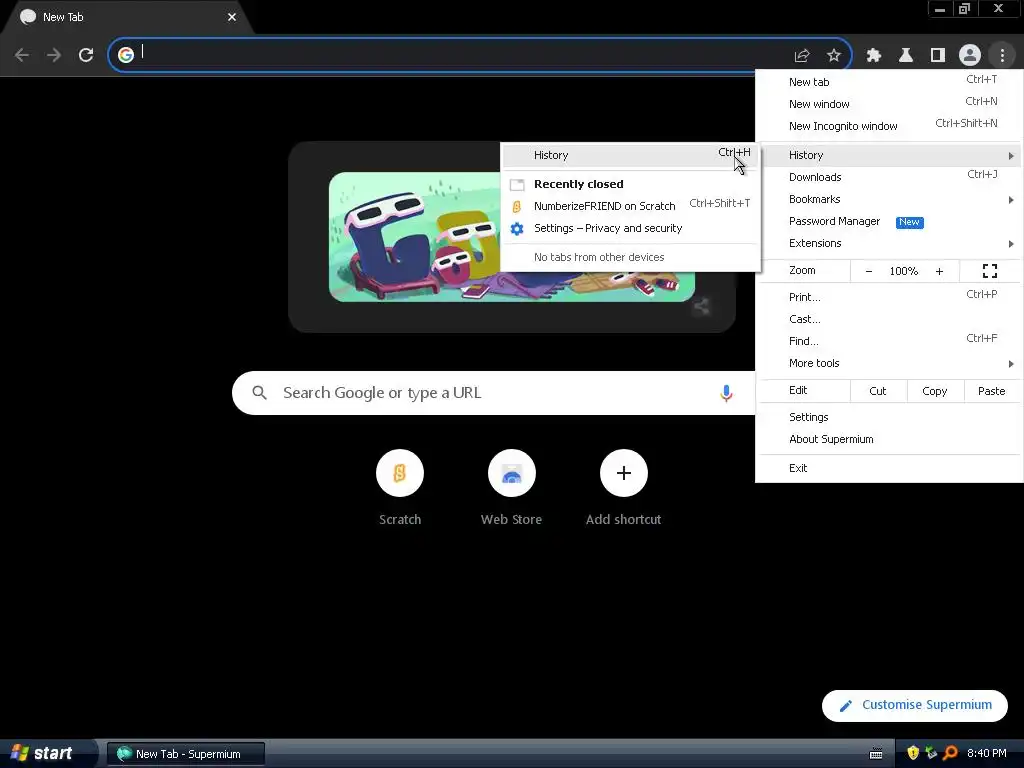Click the keyboard tray icon
1024x768 pixels.
point(876,754)
